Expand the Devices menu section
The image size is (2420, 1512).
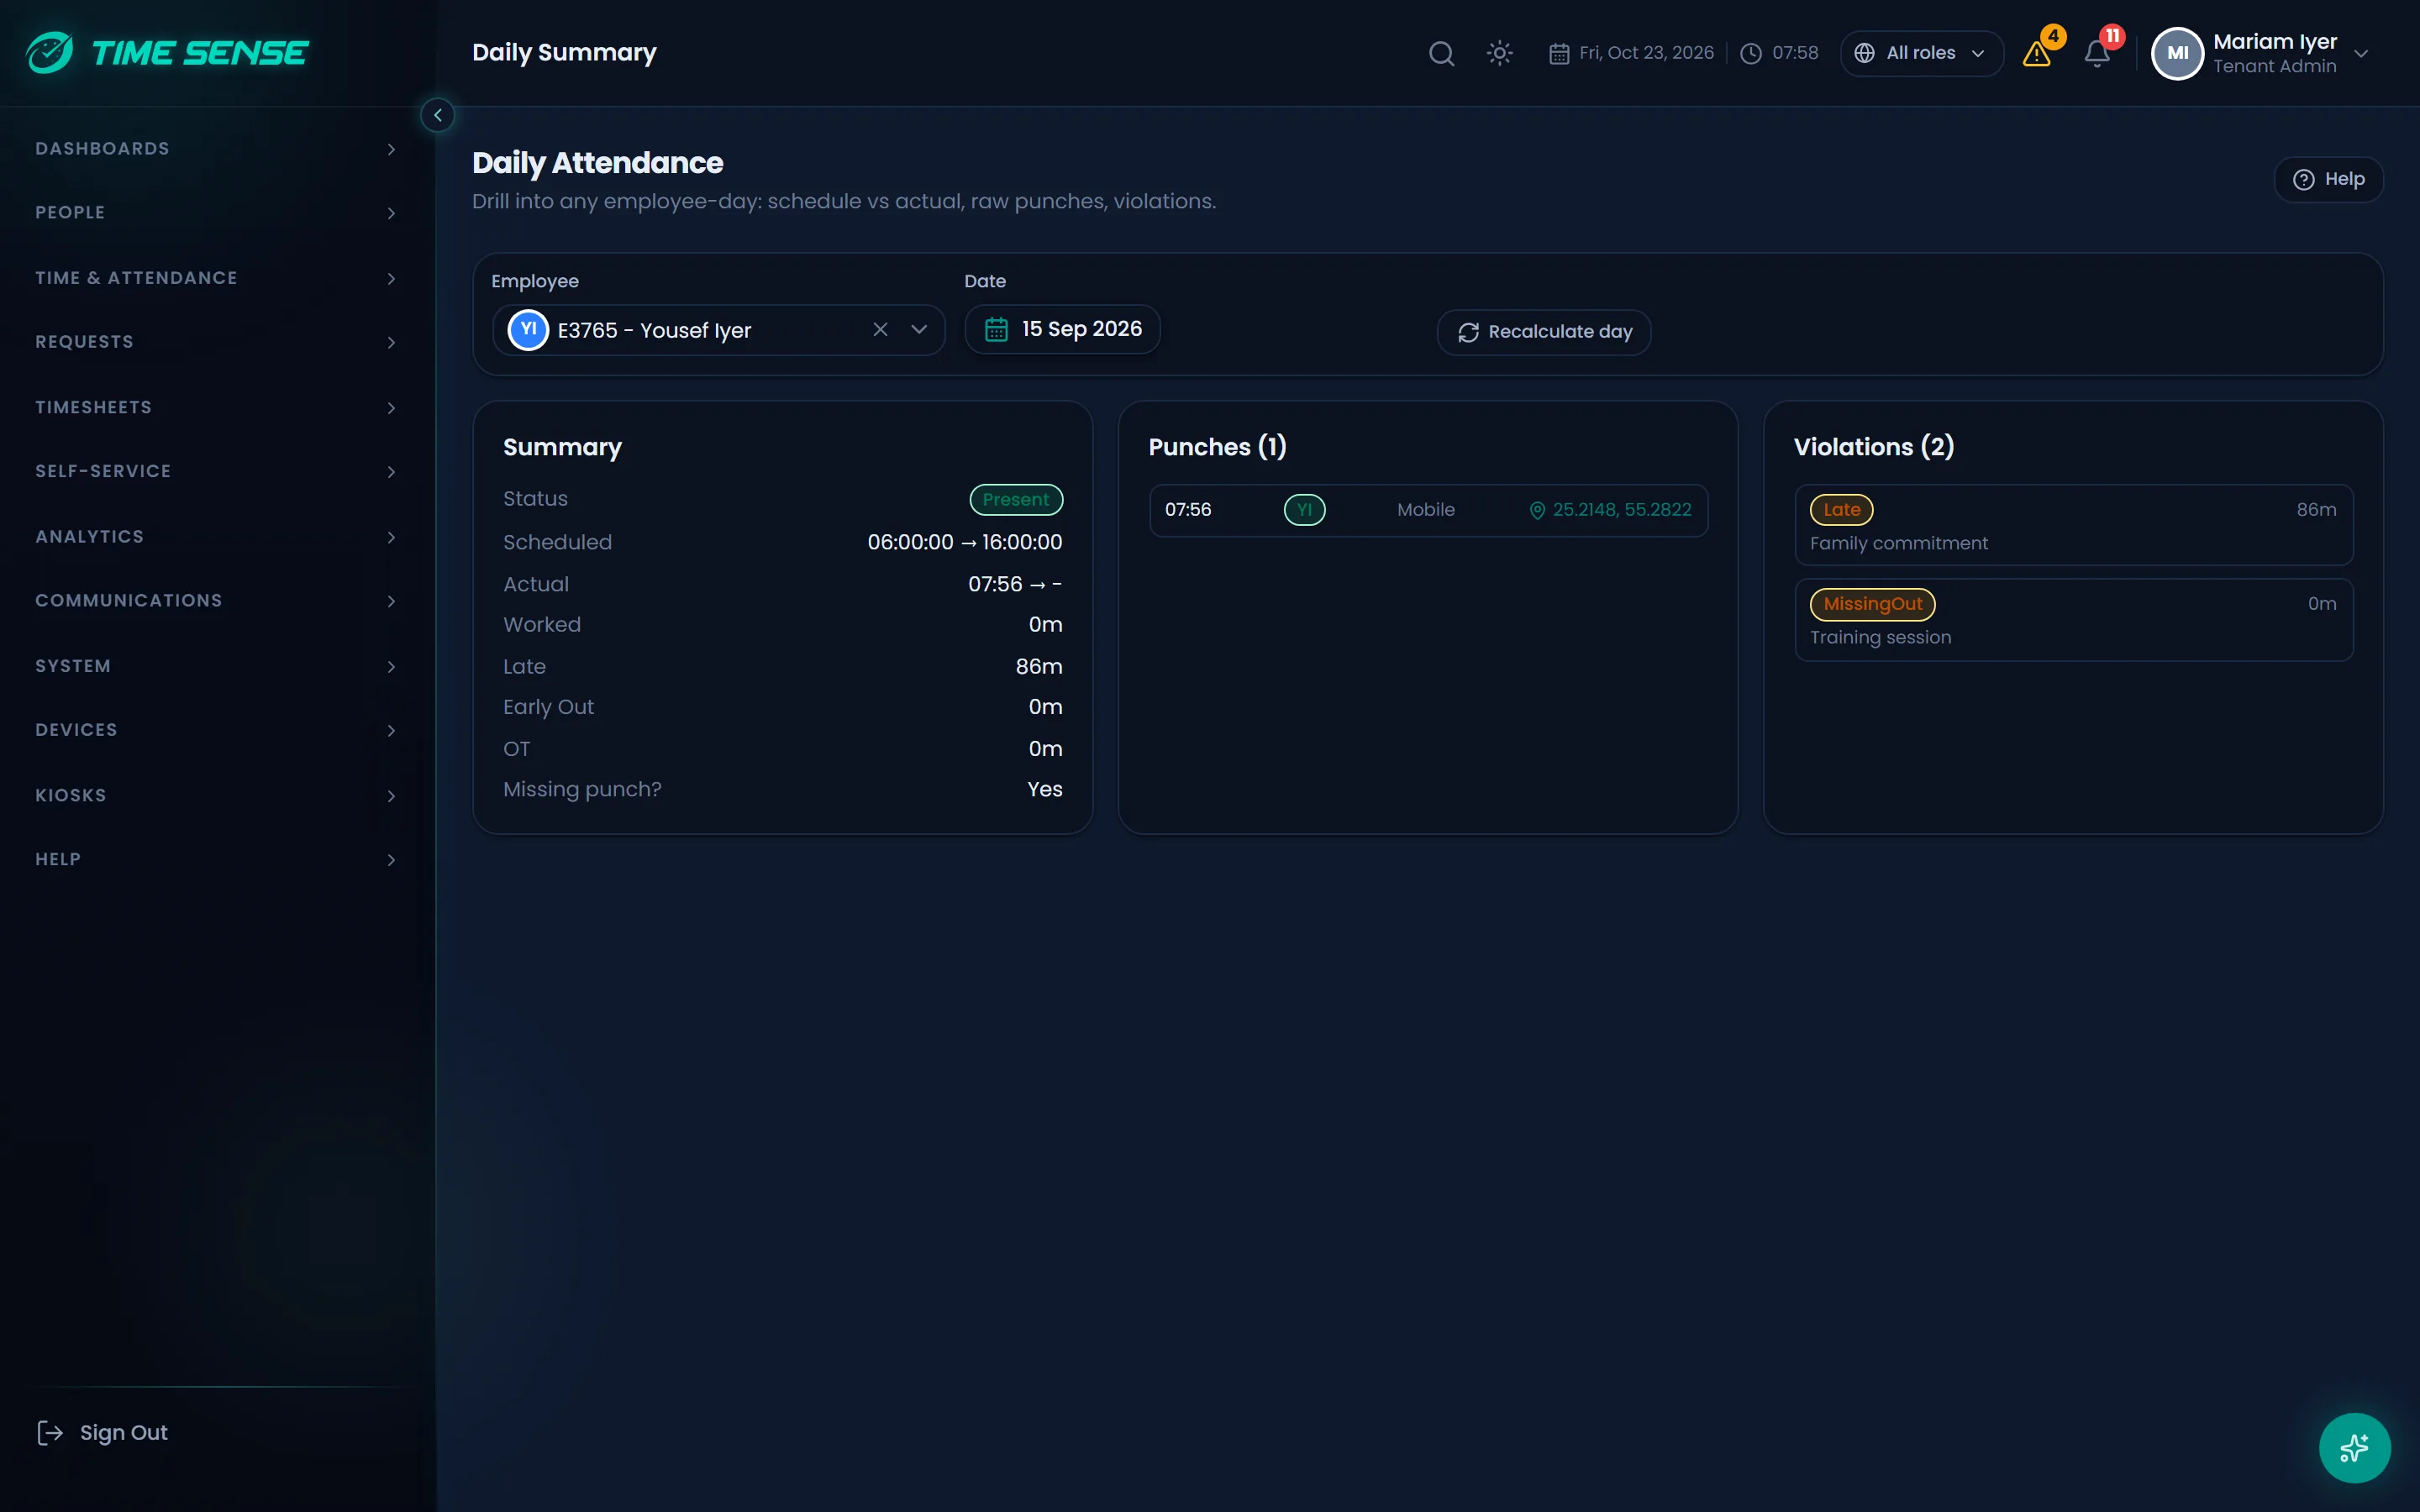(217, 730)
